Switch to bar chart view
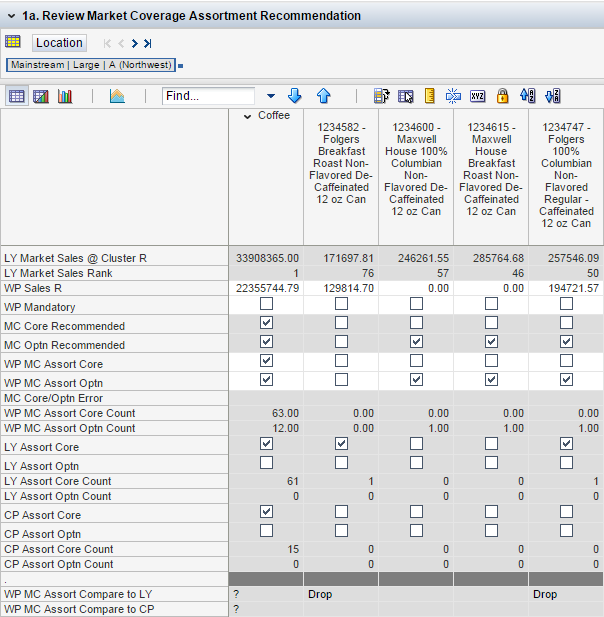The height and width of the screenshot is (617, 604). (x=65, y=96)
